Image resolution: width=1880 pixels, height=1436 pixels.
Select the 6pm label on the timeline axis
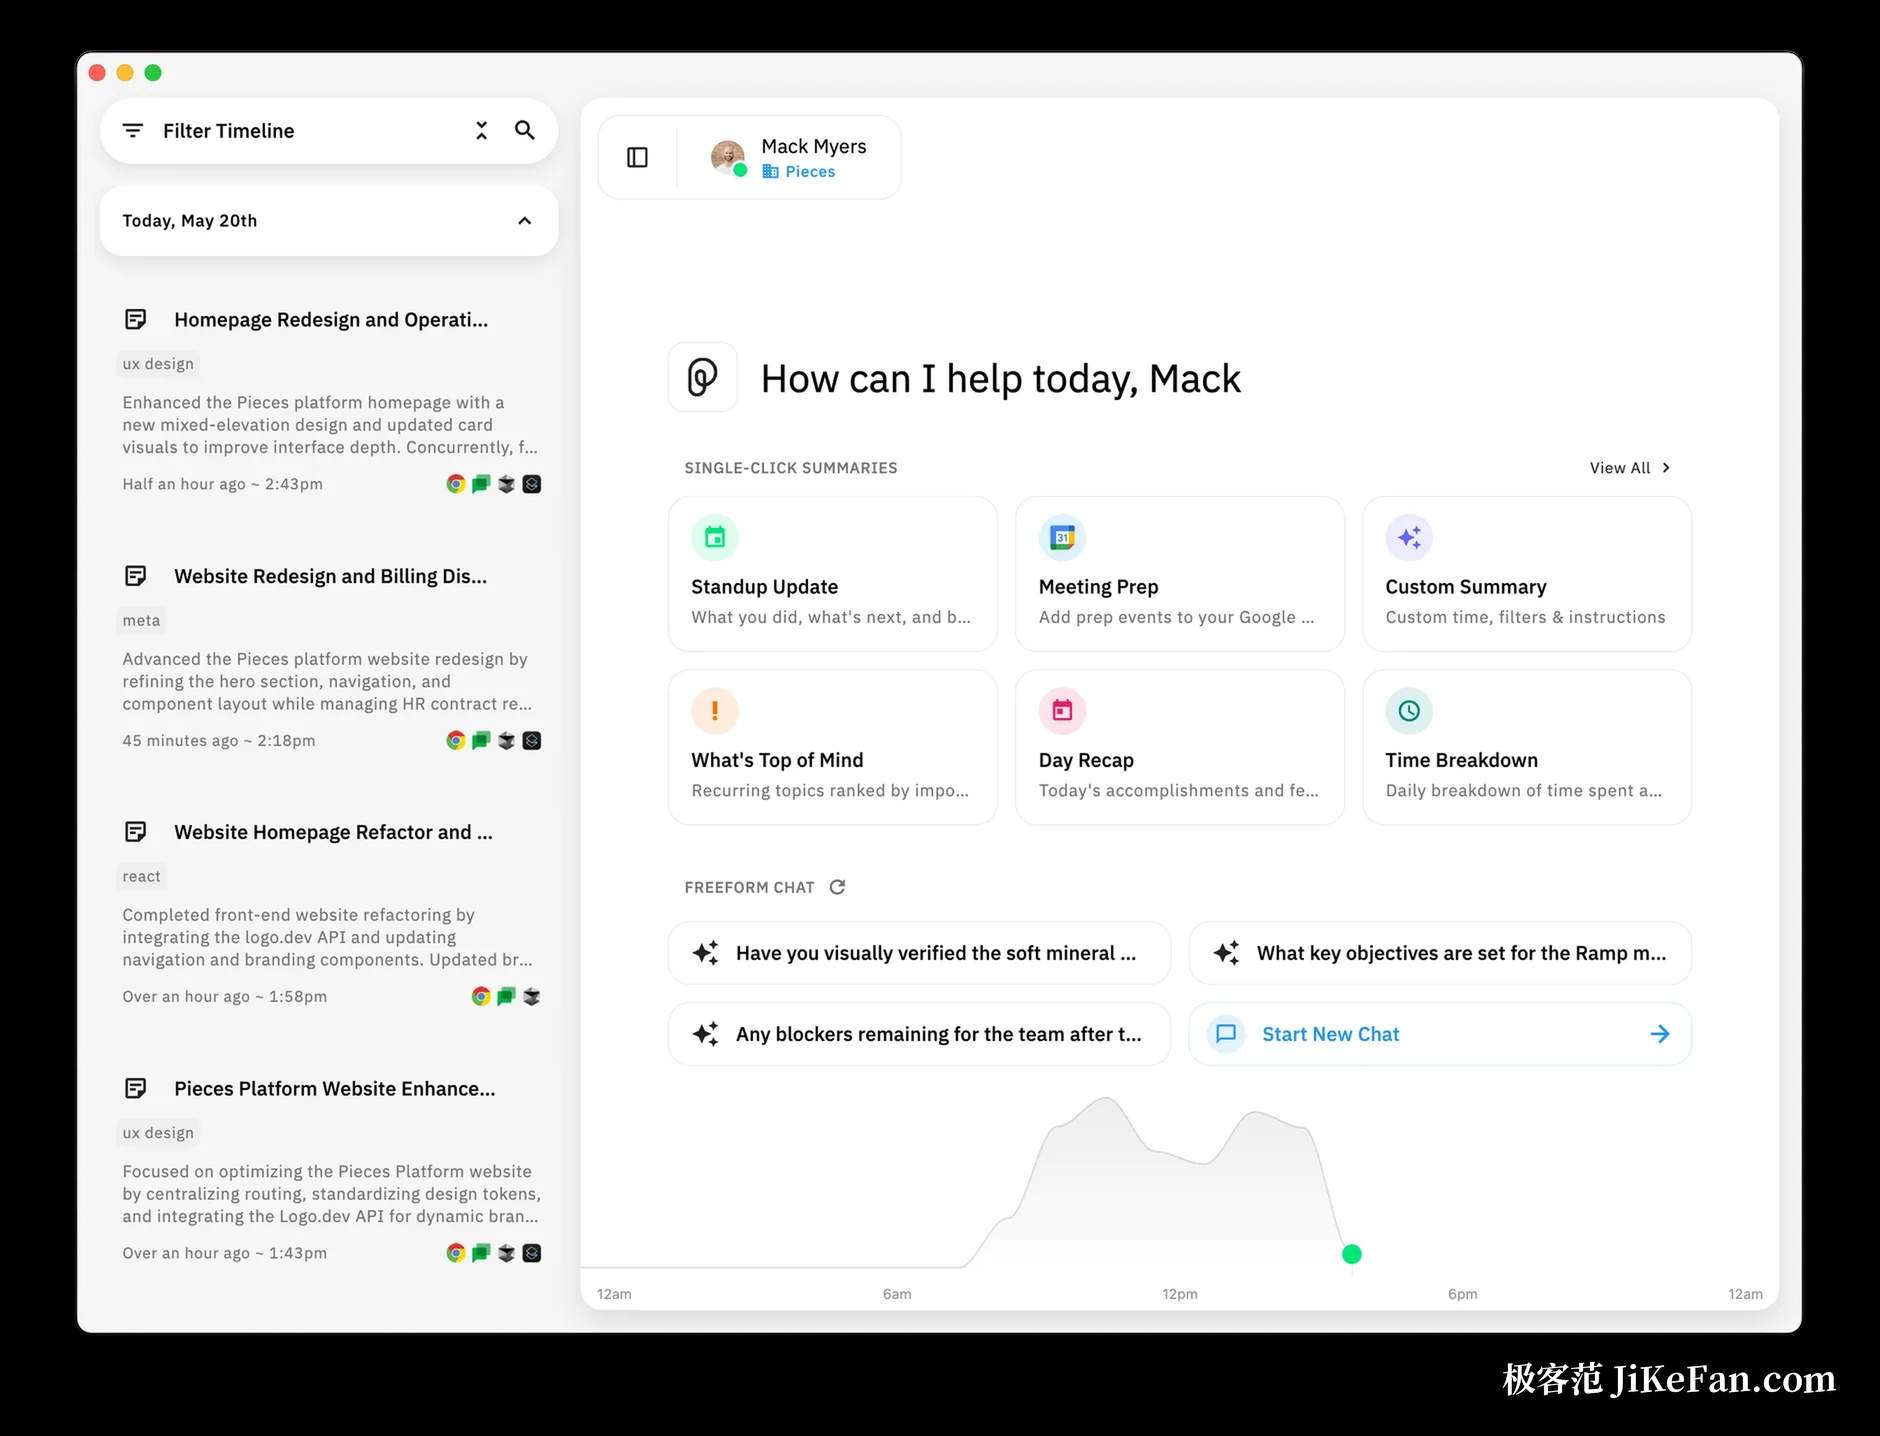coord(1463,1294)
